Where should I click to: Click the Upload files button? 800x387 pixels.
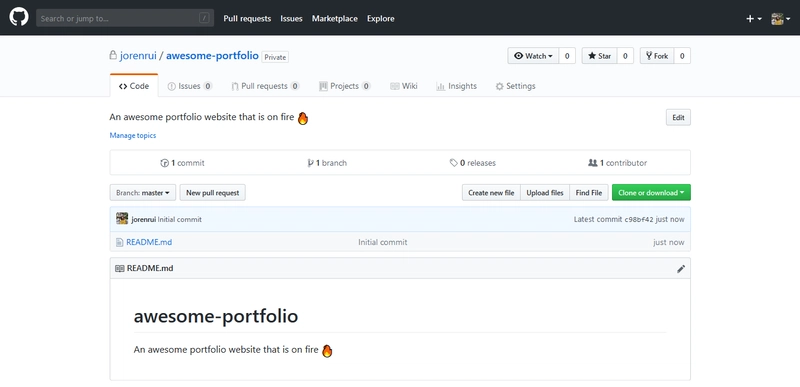[545, 193]
